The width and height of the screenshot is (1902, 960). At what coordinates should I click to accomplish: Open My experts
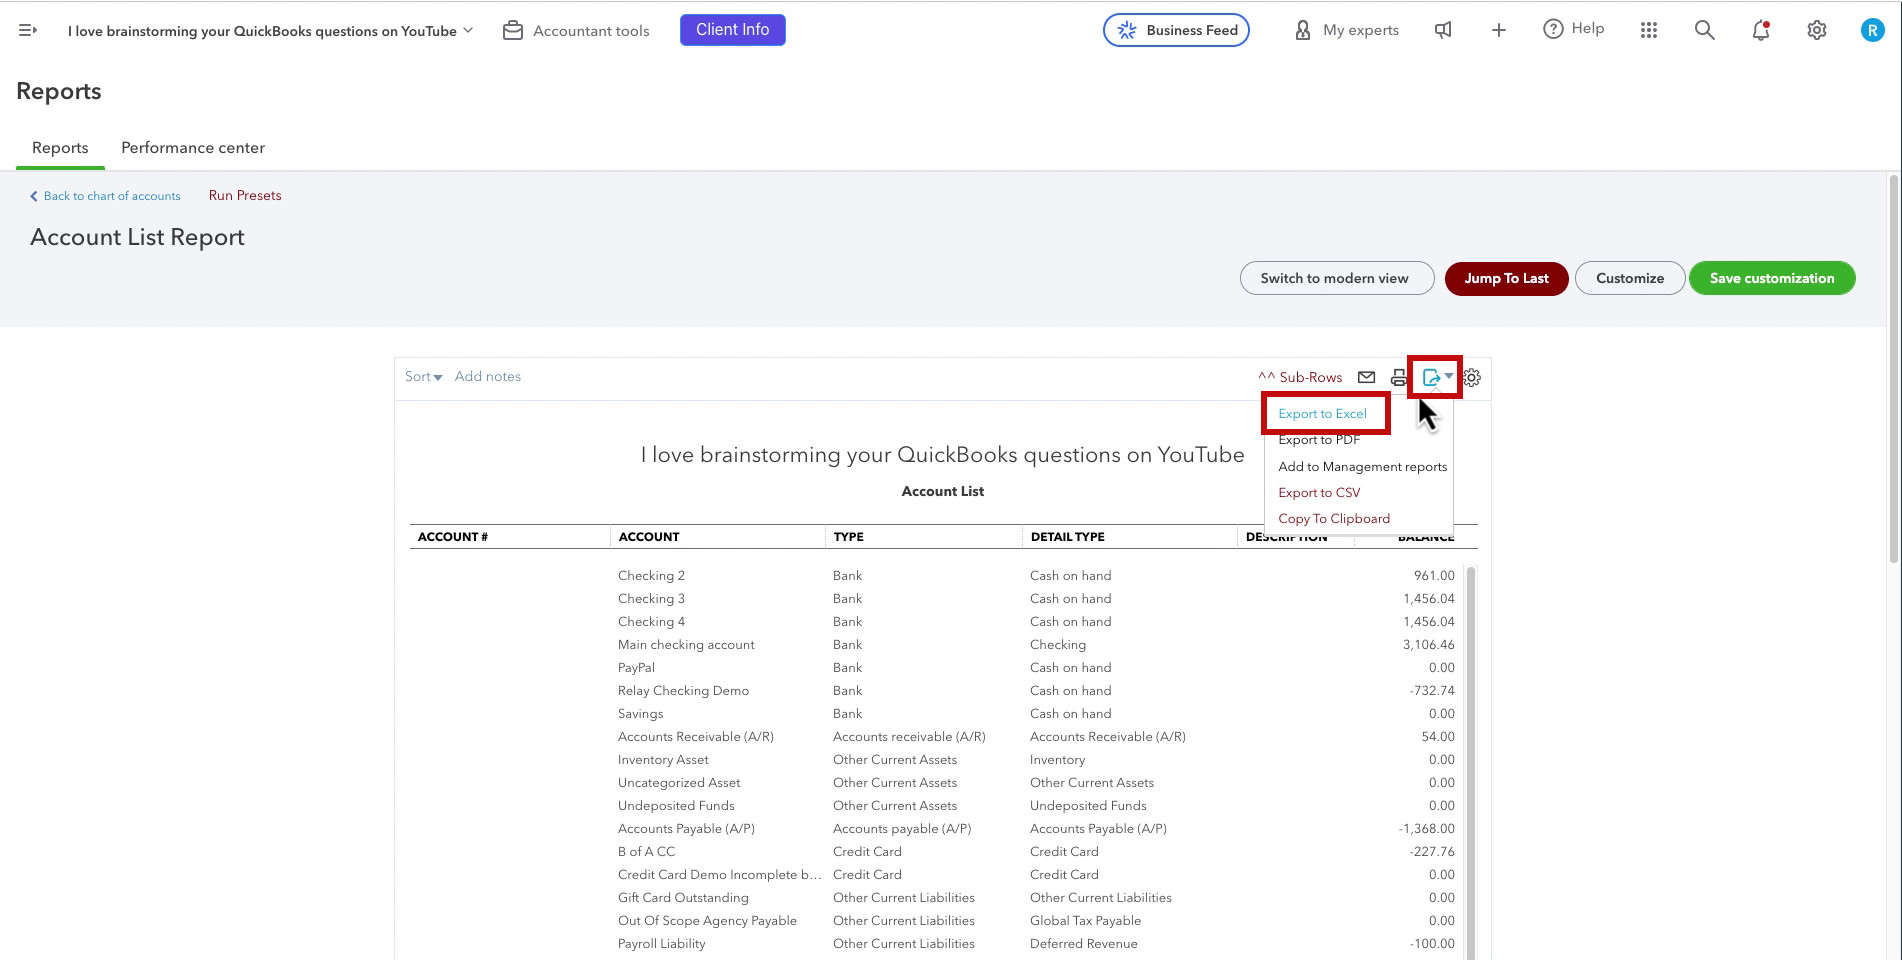pos(1346,30)
